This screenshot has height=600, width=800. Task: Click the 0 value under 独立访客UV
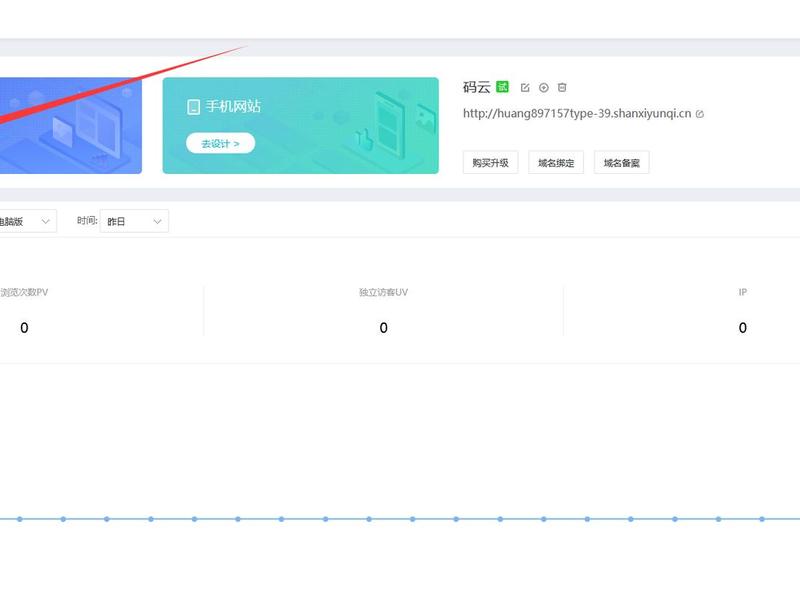pos(384,328)
